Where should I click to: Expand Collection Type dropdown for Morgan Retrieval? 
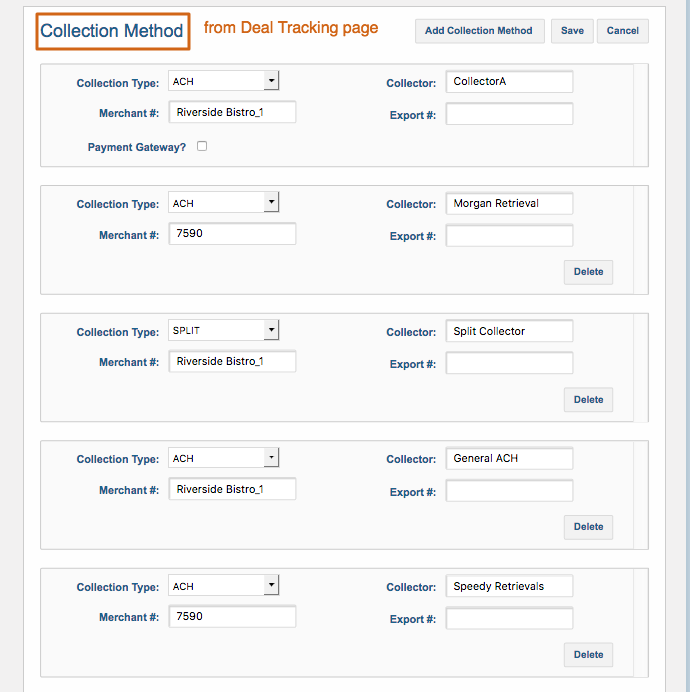223,203
